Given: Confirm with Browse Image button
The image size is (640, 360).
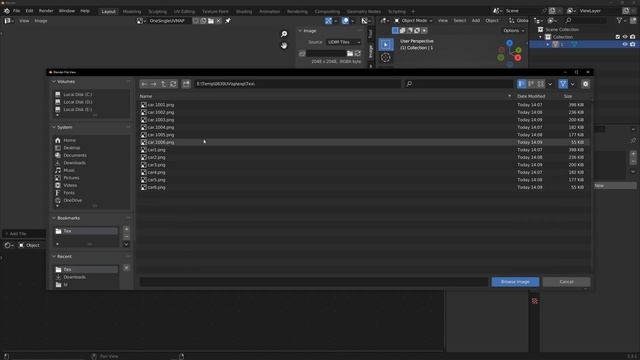Looking at the screenshot, I should click(515, 282).
